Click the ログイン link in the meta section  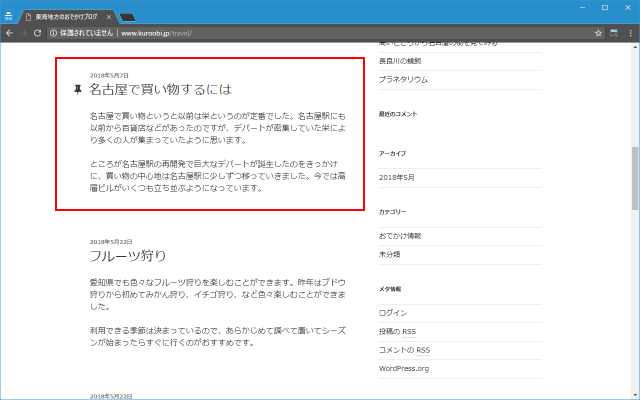[x=393, y=313]
